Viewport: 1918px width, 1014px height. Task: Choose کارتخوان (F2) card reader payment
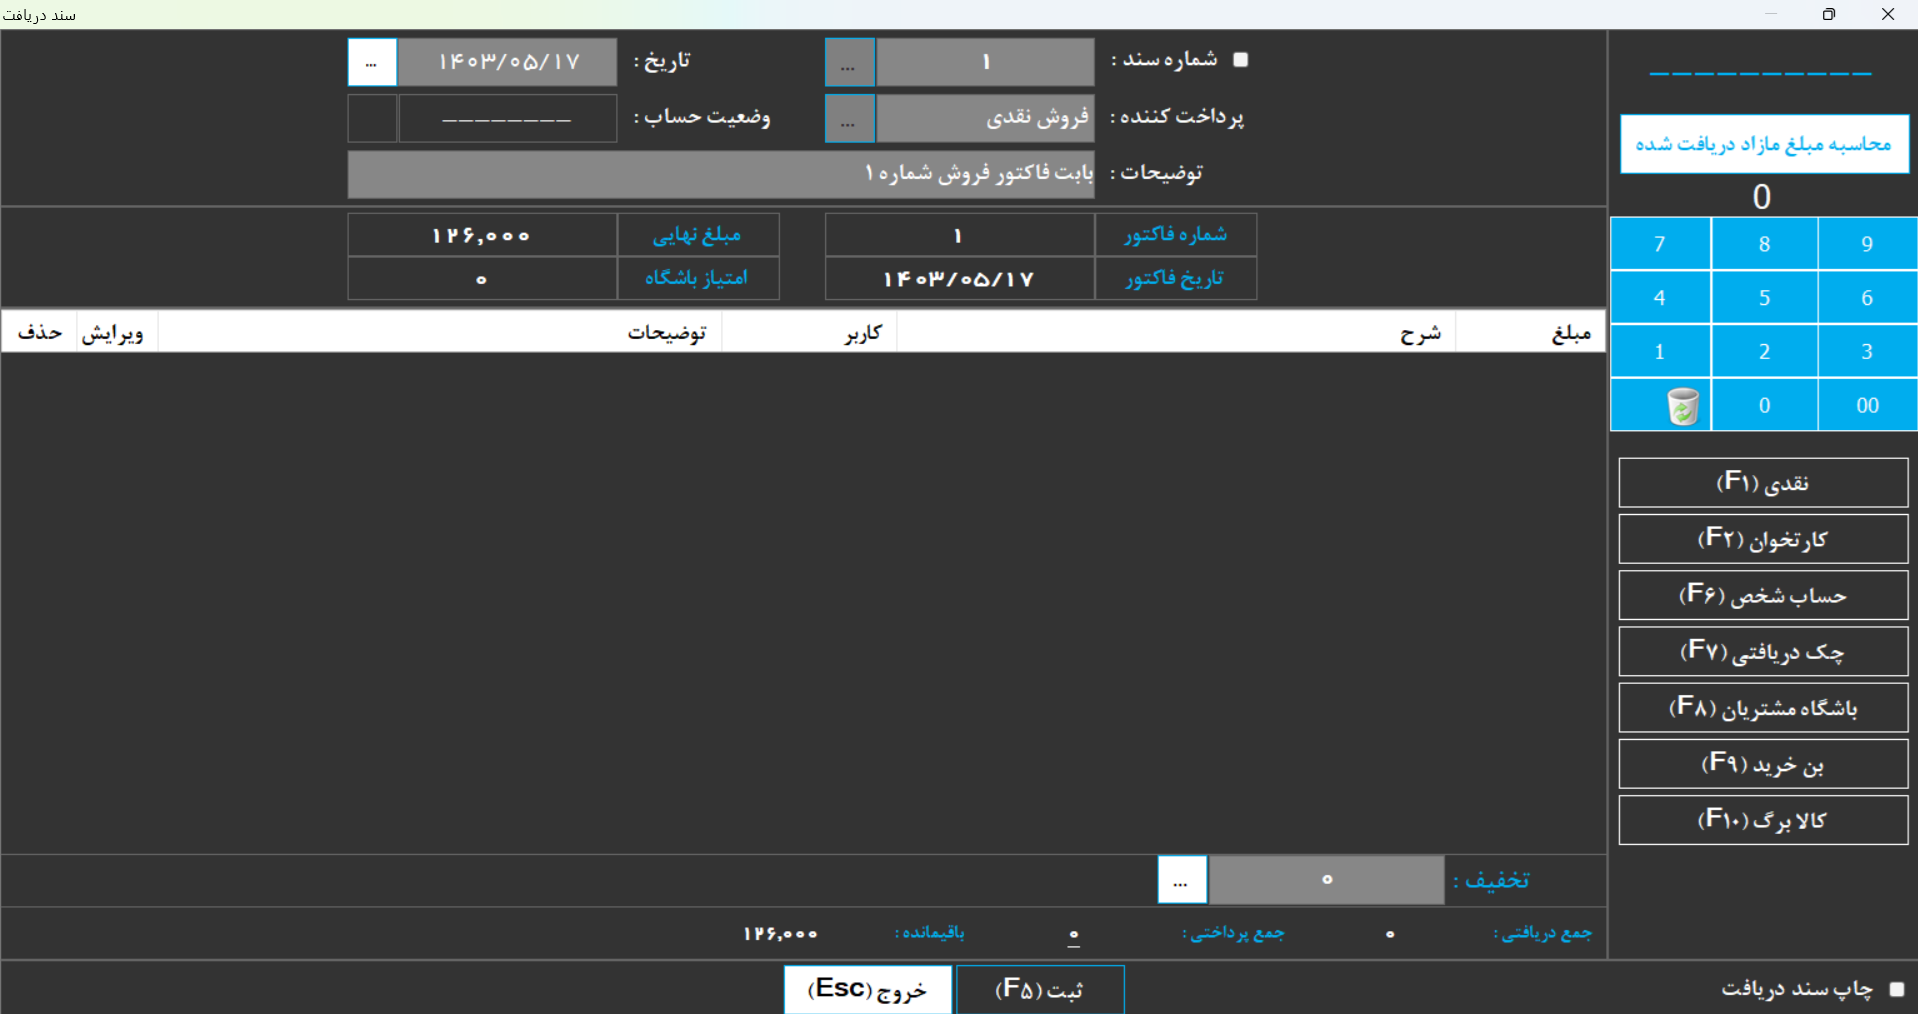pos(1763,539)
